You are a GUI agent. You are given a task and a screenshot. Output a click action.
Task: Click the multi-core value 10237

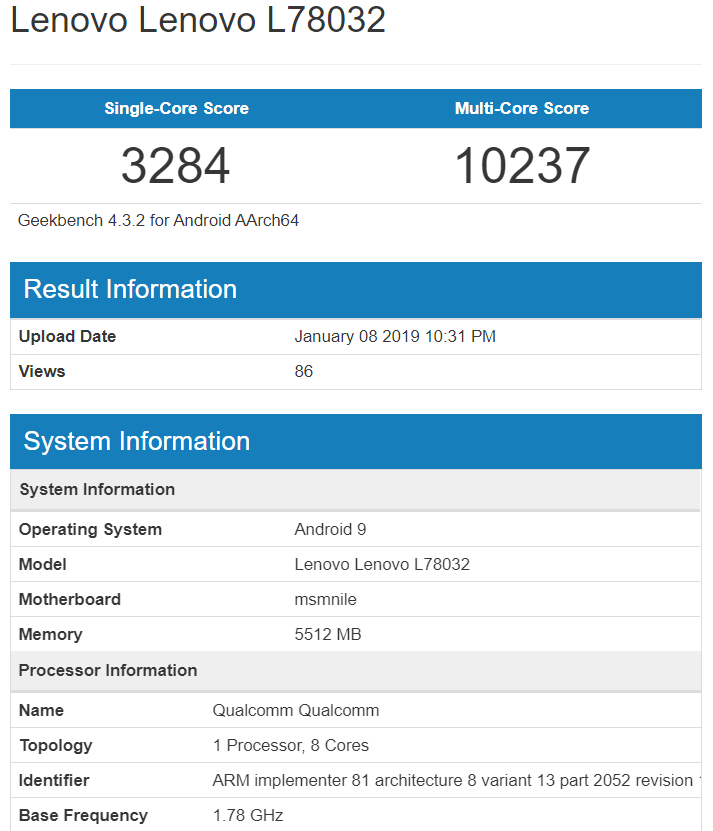click(x=522, y=165)
